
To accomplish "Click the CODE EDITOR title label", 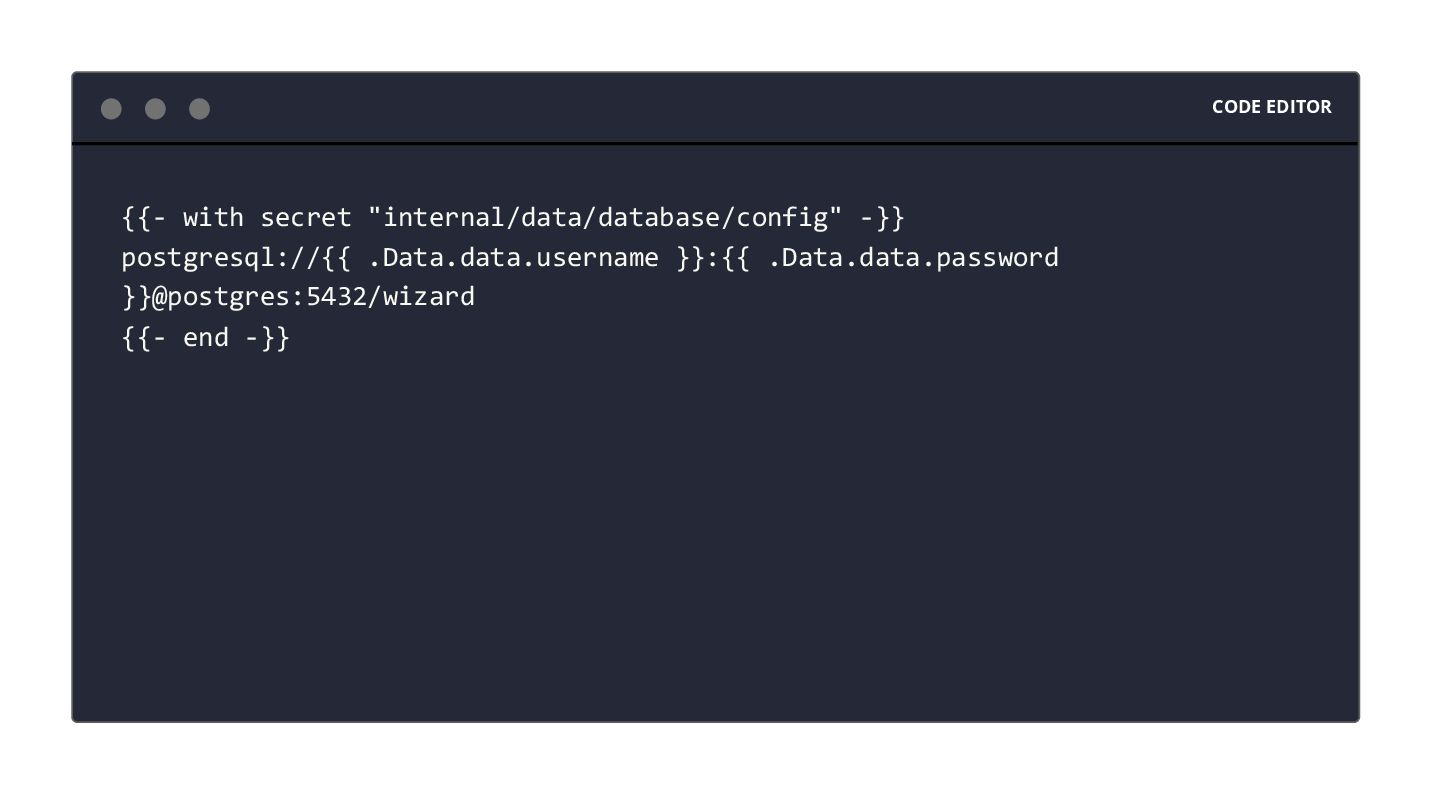I will (x=1271, y=107).
